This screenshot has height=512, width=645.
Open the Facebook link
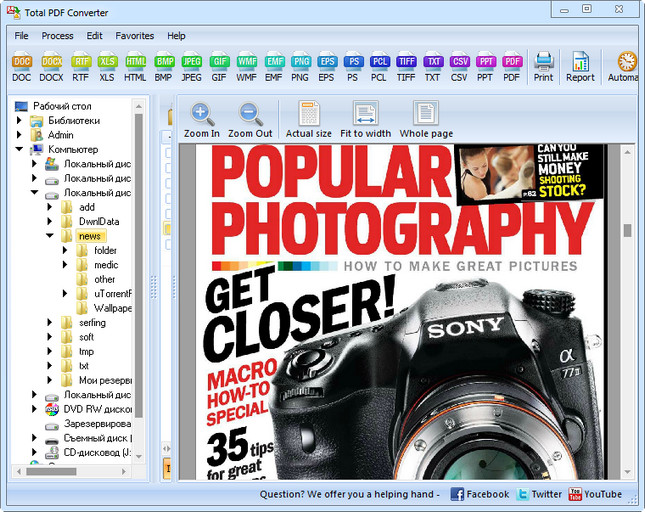click(480, 494)
